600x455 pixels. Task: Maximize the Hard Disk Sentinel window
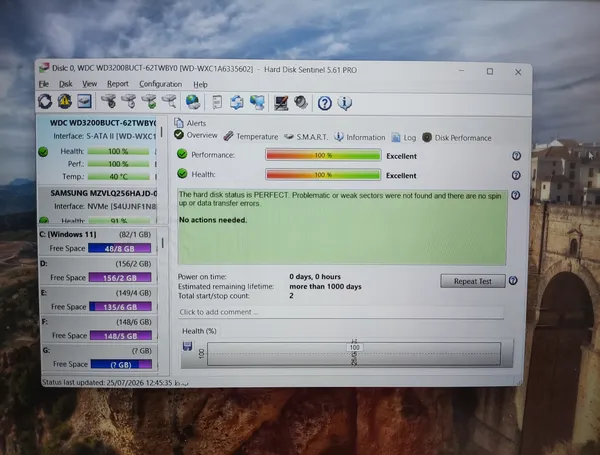tap(490, 72)
